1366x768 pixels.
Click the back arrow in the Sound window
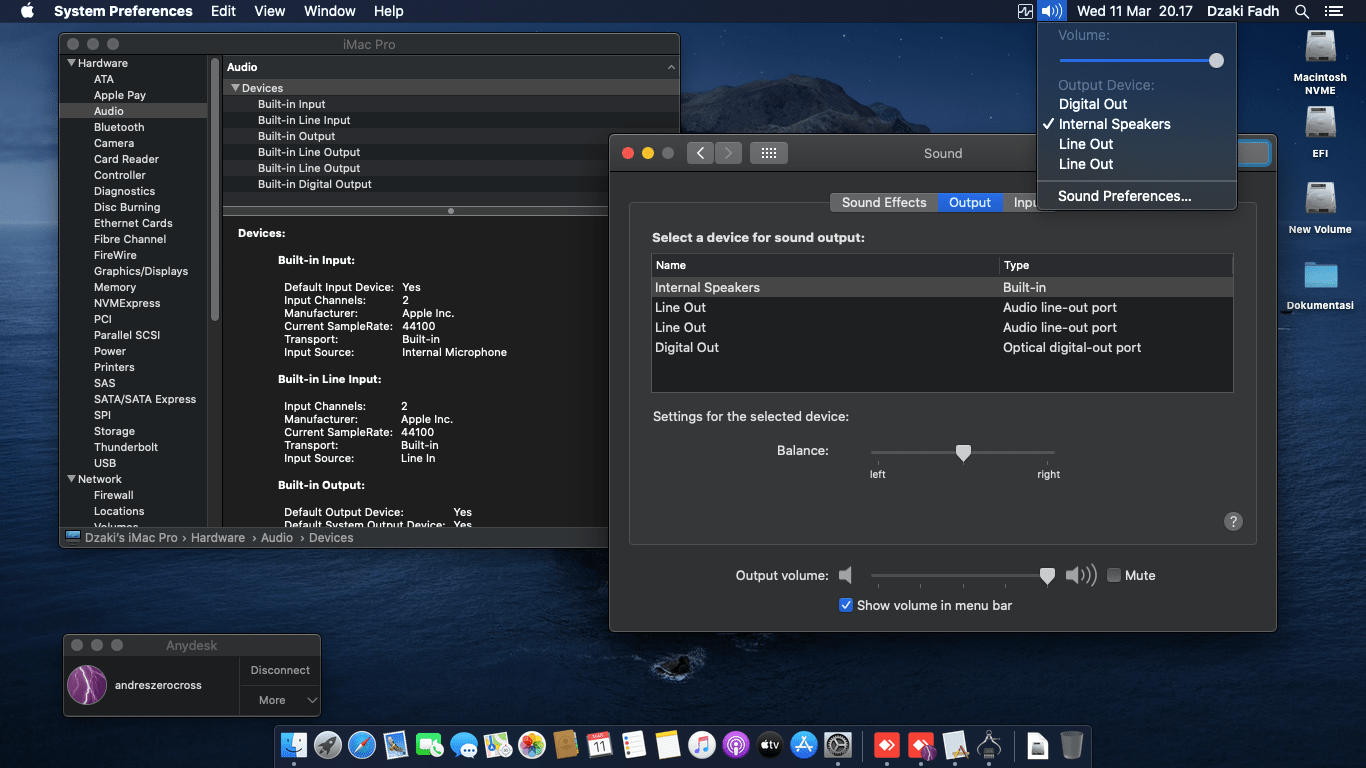coord(700,153)
